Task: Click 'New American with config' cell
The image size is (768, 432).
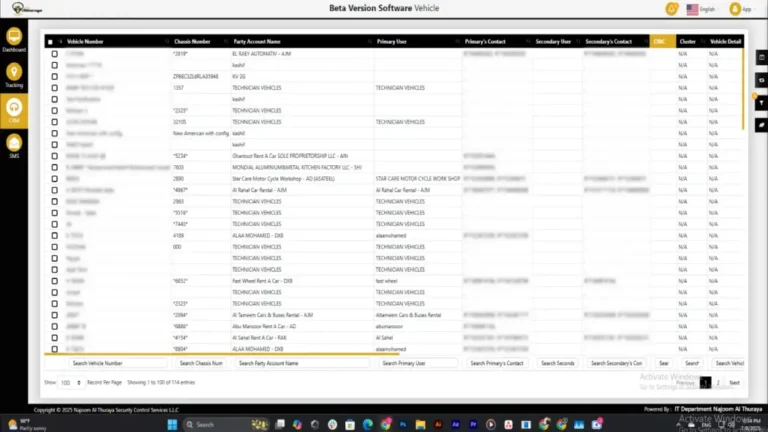Action: pyautogui.click(x=200, y=133)
